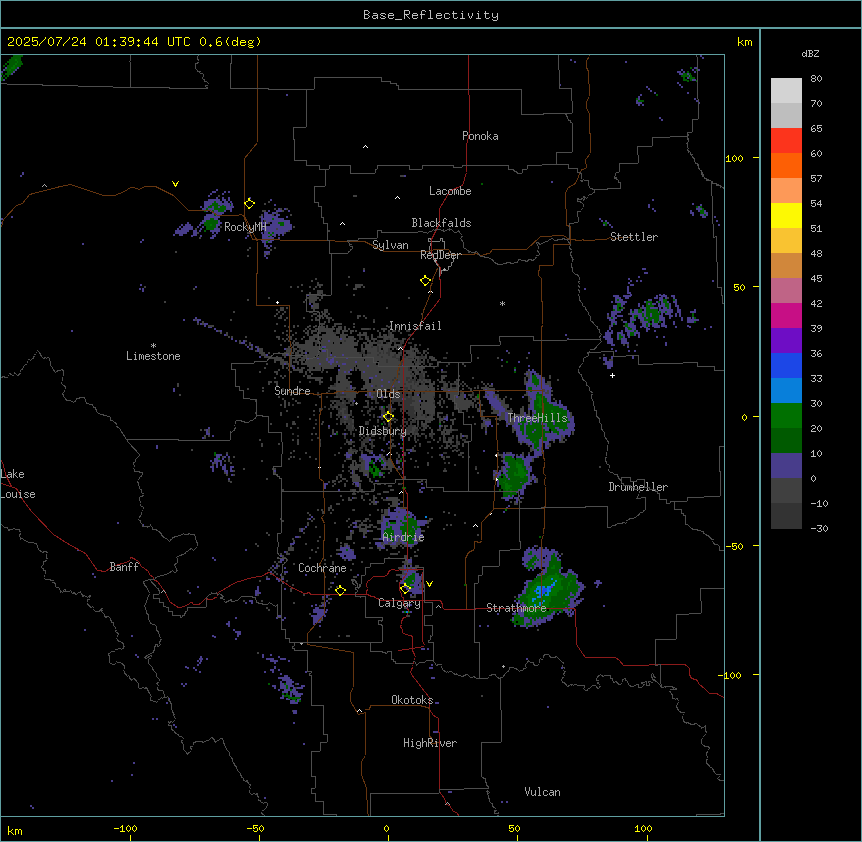Click the yellow v marker east of Calgary
The width and height of the screenshot is (862, 842).
point(429,584)
